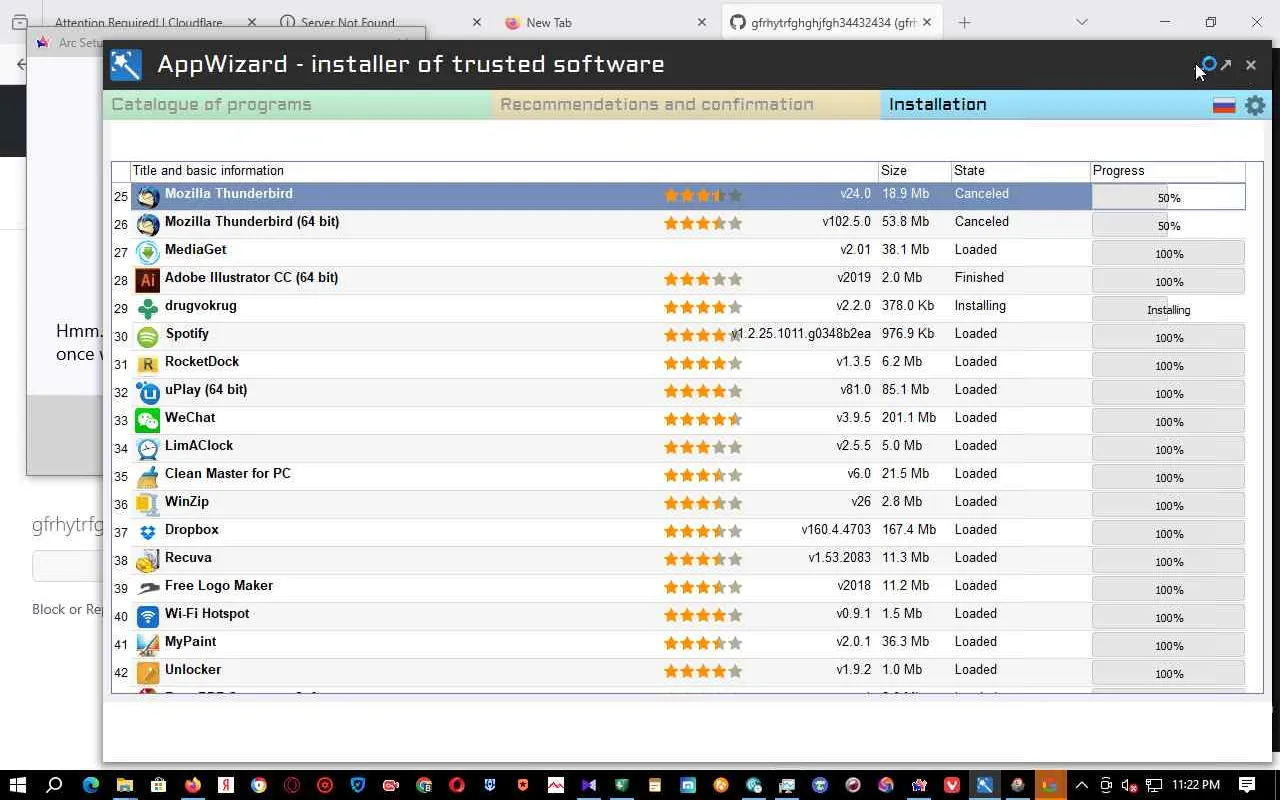Close the Cloudflare browser tab
This screenshot has height=800, width=1280.
(x=251, y=22)
